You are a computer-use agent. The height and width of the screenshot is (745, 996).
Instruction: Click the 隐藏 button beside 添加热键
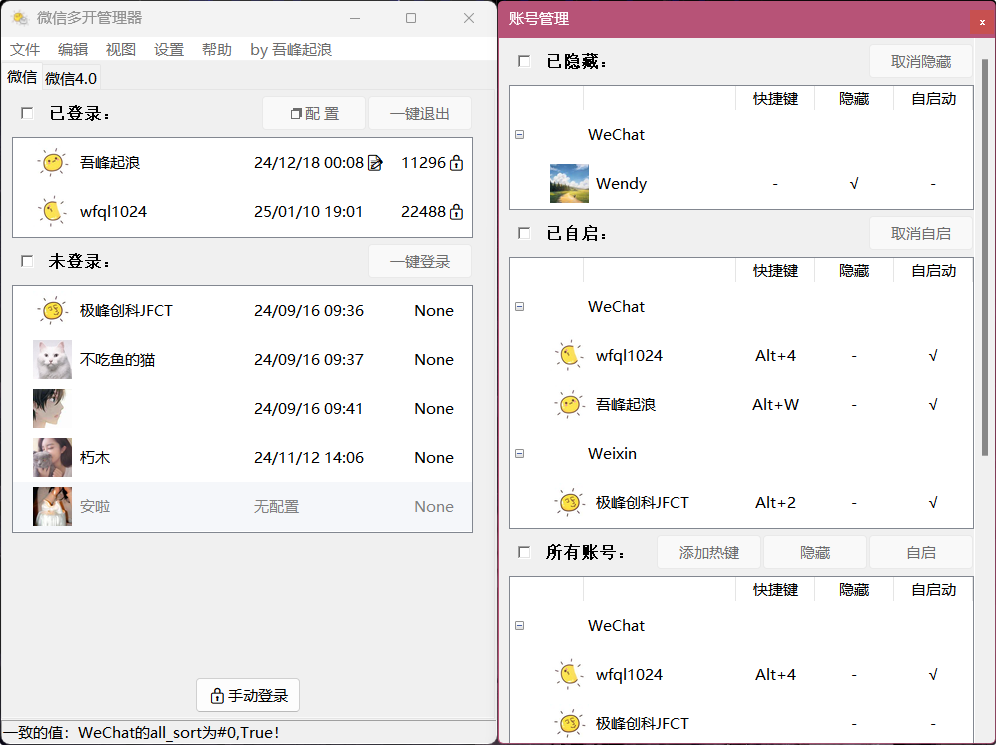[x=815, y=553]
